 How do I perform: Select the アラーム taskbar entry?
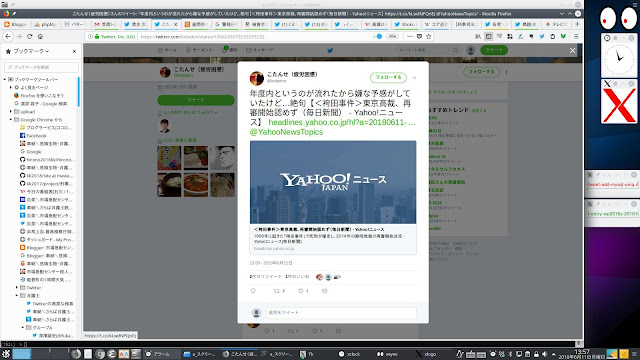(162, 354)
